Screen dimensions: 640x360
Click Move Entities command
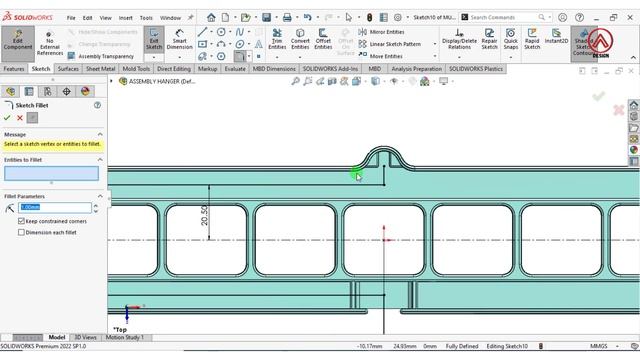pyautogui.click(x=380, y=56)
